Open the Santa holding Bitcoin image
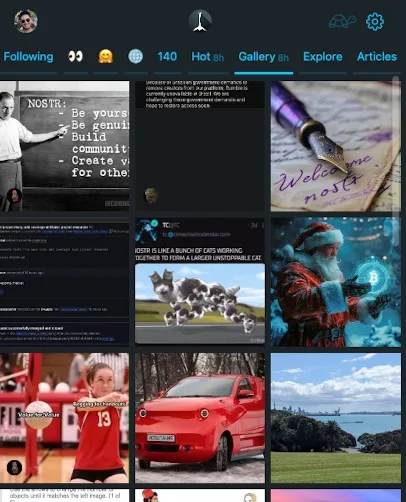406x502 pixels. pyautogui.click(x=336, y=282)
